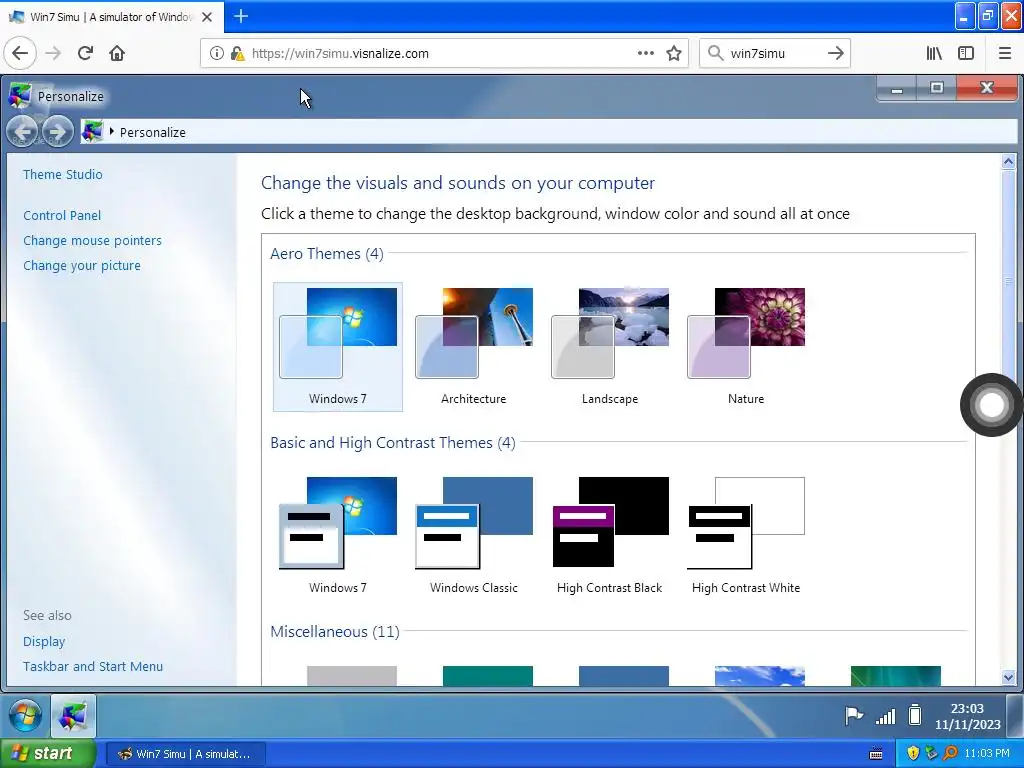
Task: Click Personalize breadcrumb in address bar
Action: [x=152, y=132]
